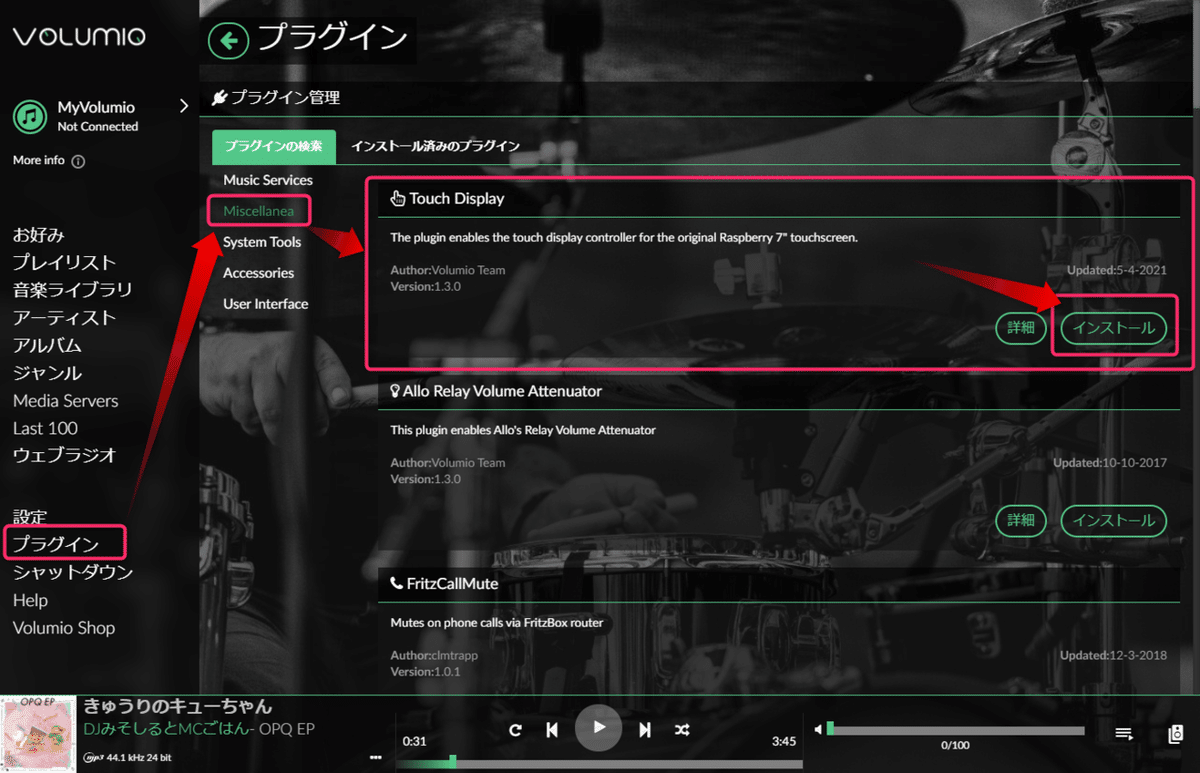Click the MP3 format badge
The height and width of the screenshot is (773, 1200).
point(95,756)
